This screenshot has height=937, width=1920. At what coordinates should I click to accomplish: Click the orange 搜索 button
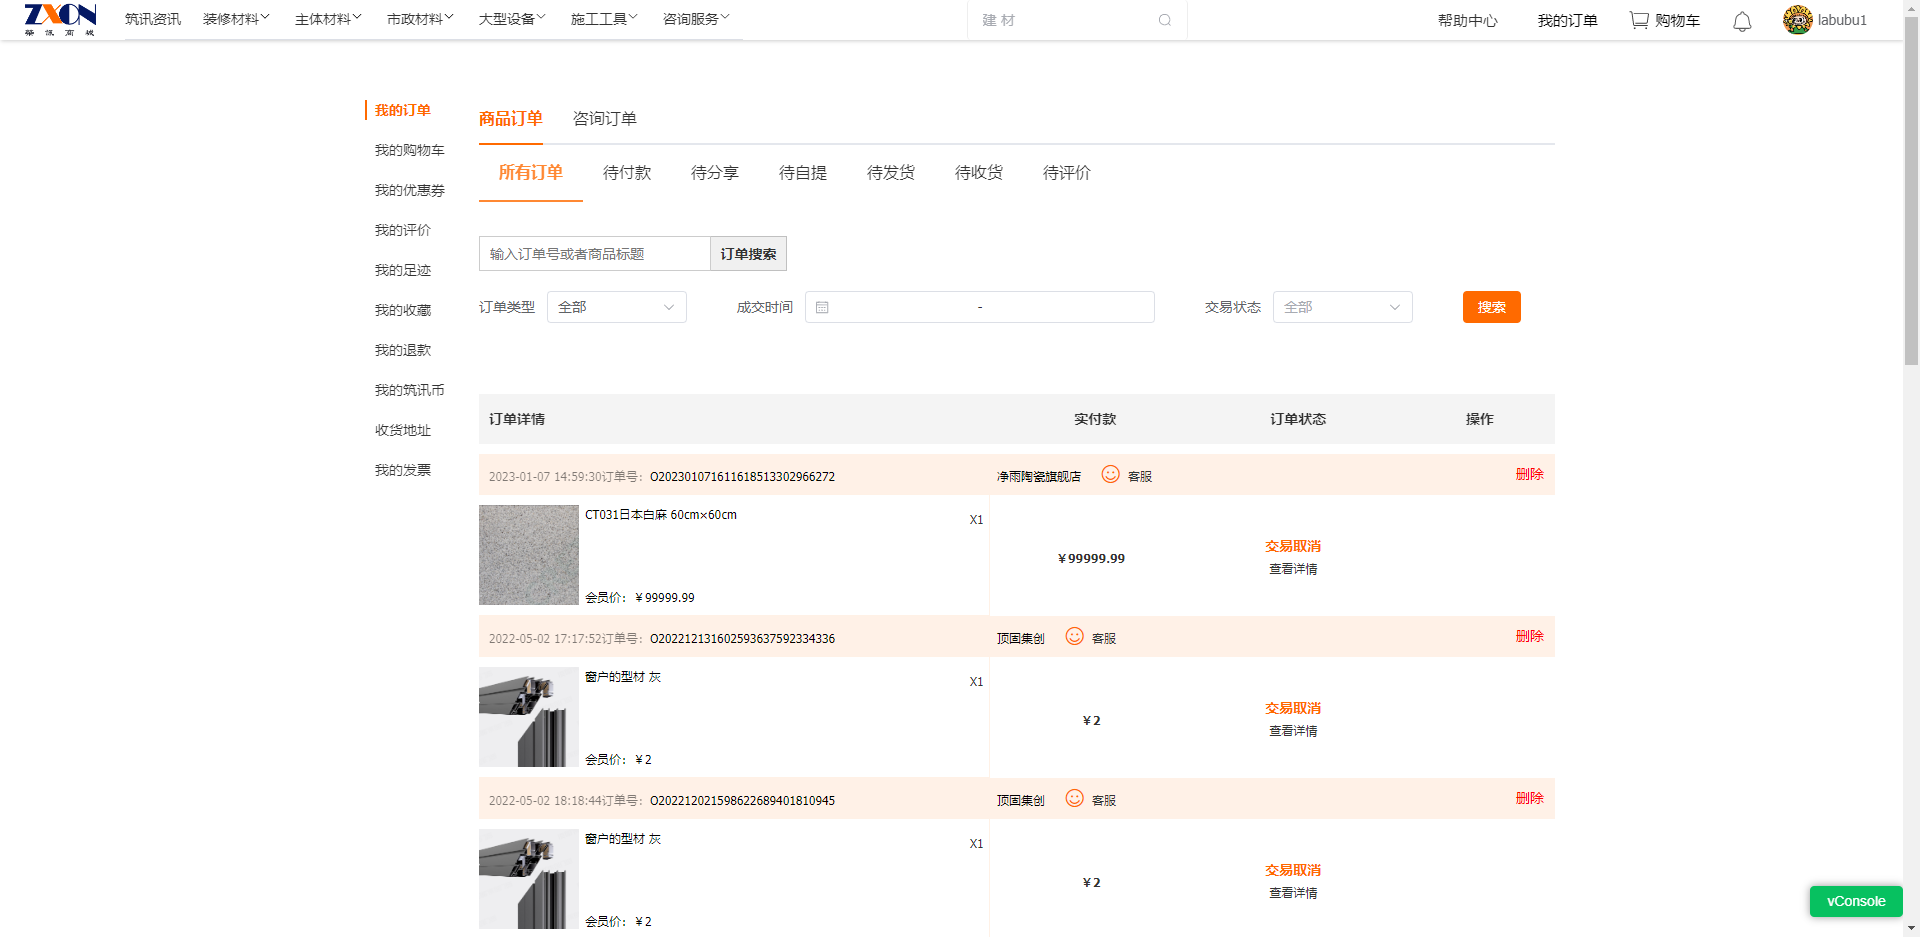1492,307
